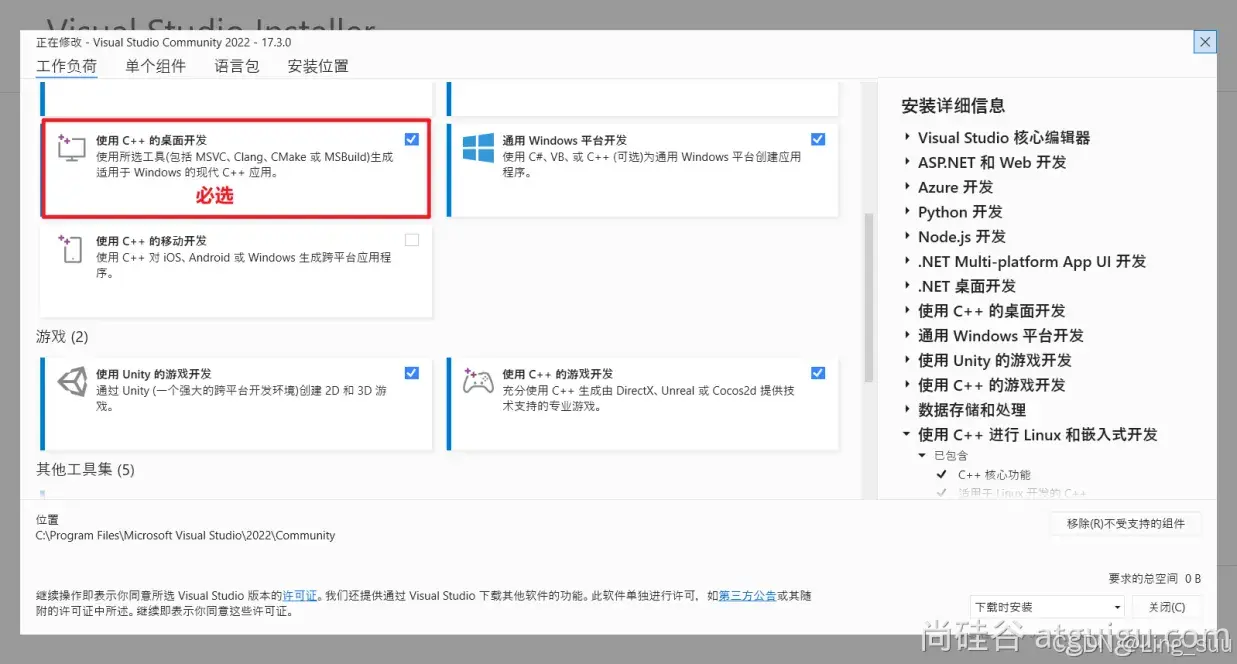Uncheck 使用 C++ 的桌面开发 checkbox
Image resolution: width=1237 pixels, height=664 pixels.
(x=412, y=139)
